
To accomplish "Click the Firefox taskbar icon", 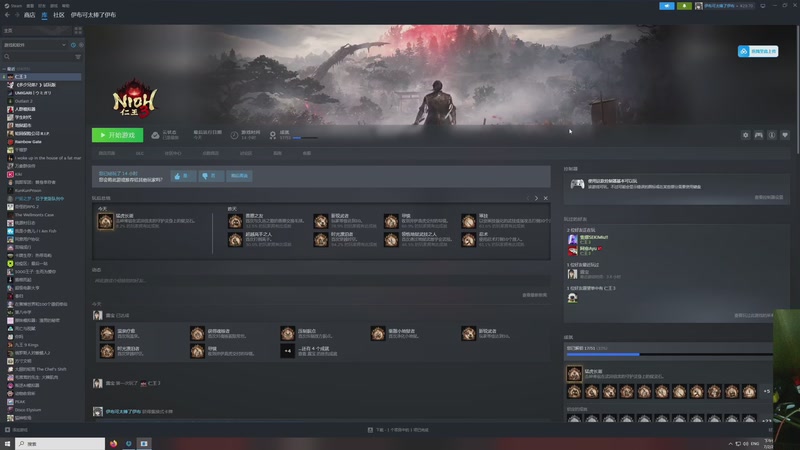I will pos(113,444).
